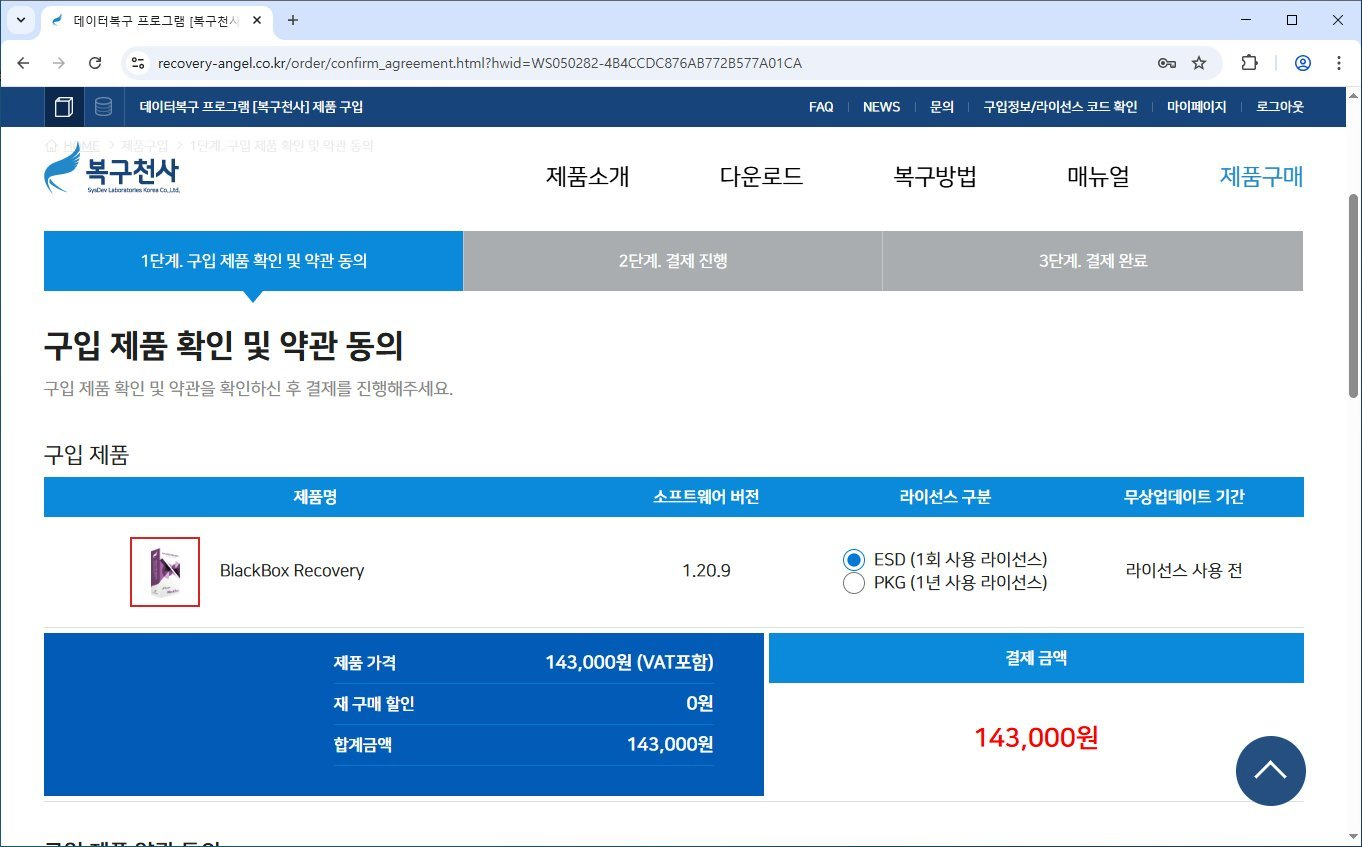Click the BlackBox Recovery product name

pyautogui.click(x=292, y=571)
